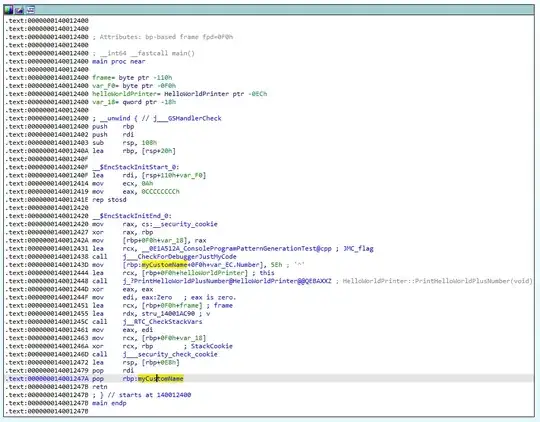
Task: Click the helloWorldPrinter variable definition
Action: click(x=179, y=94)
